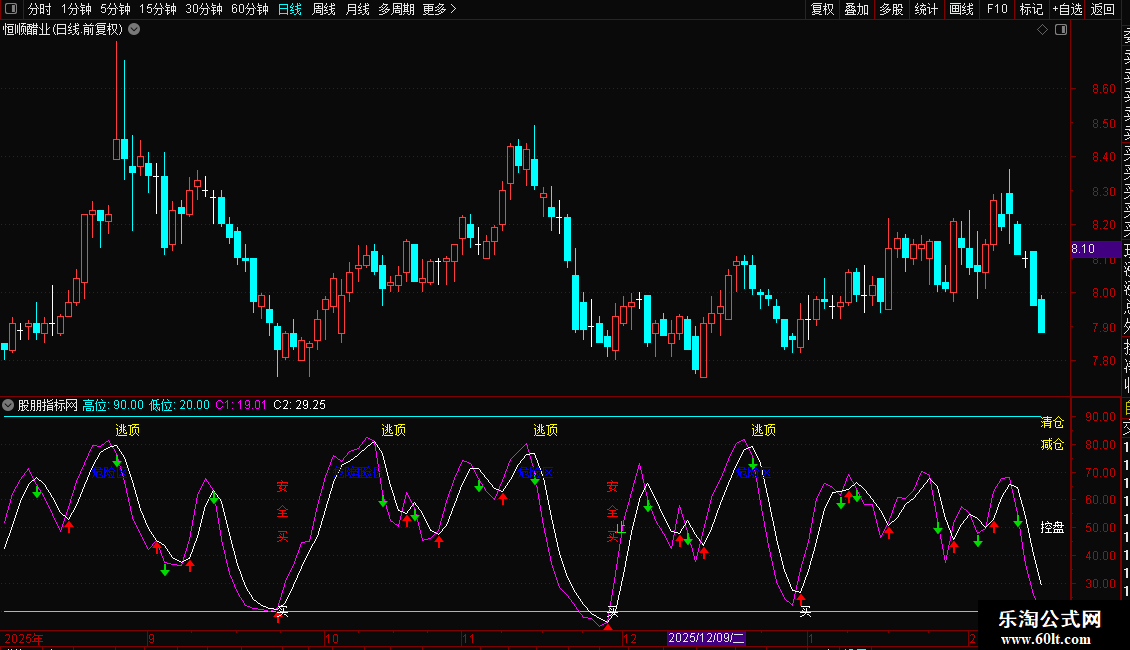Click the 高位: 90.00 indicator value

tap(113, 405)
